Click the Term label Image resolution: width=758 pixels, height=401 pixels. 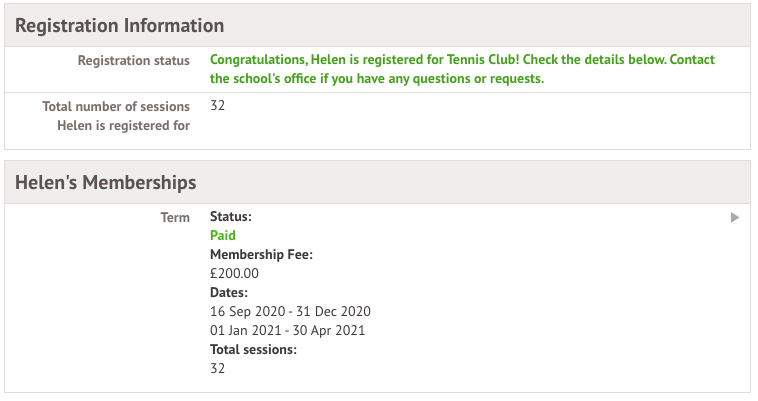click(175, 217)
